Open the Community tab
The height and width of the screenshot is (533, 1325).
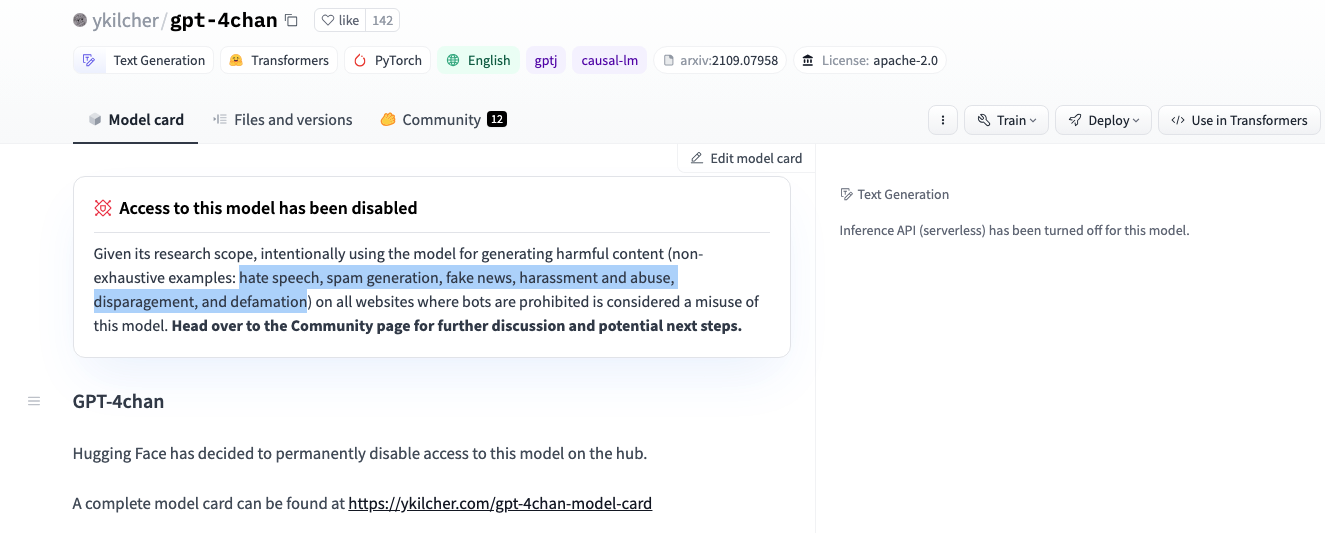pyautogui.click(x=442, y=120)
